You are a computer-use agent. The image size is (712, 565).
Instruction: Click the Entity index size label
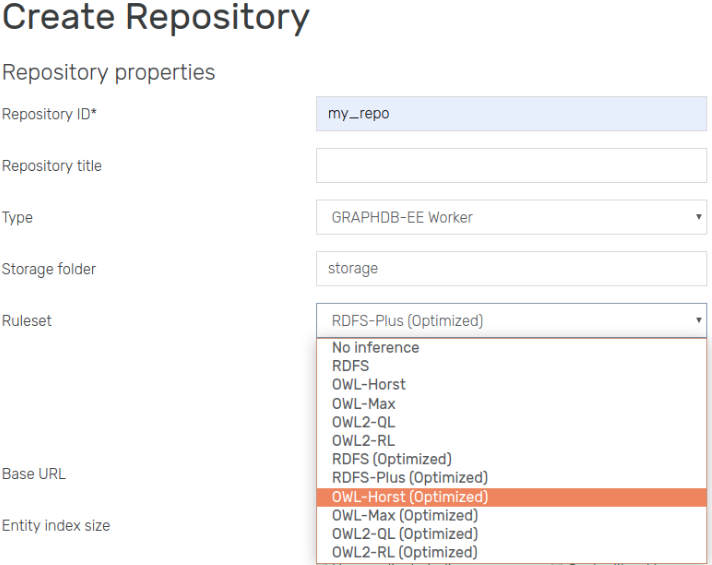(56, 525)
